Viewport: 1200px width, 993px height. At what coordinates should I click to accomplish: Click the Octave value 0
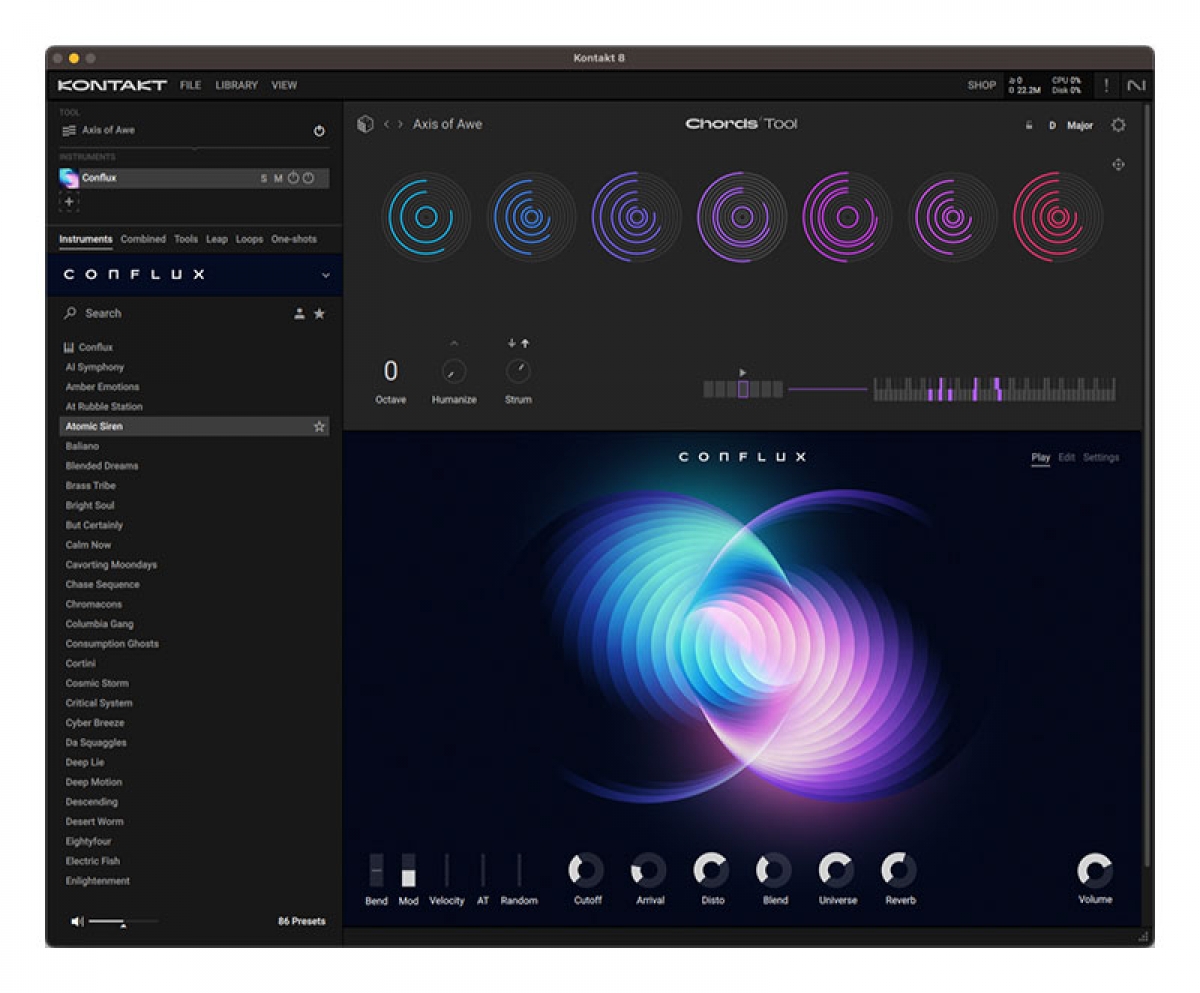pos(391,371)
